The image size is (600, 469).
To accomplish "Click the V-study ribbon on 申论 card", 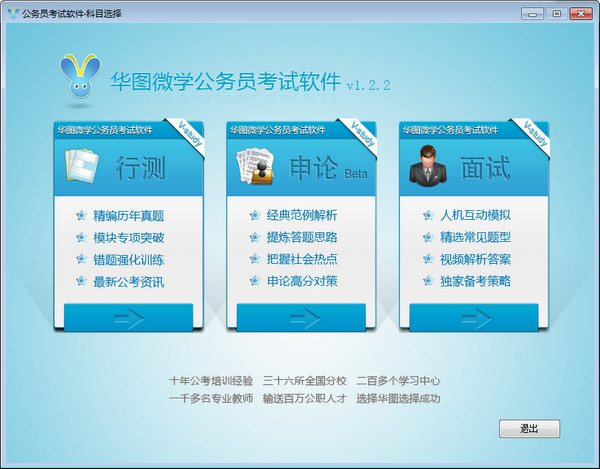I will (363, 134).
